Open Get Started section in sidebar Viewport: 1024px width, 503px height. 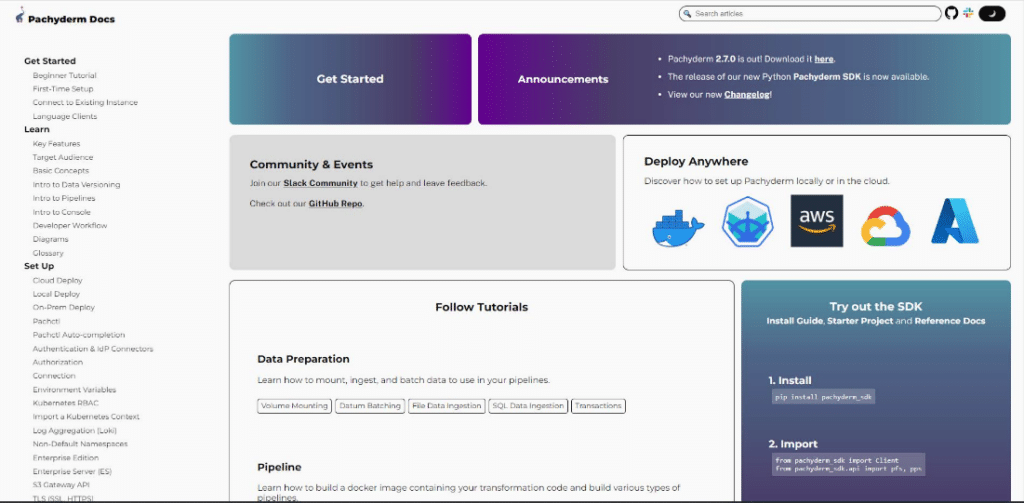point(50,61)
